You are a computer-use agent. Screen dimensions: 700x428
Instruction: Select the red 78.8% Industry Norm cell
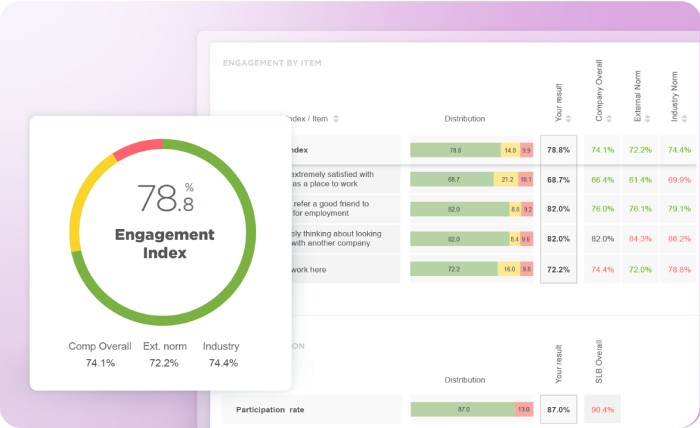click(x=679, y=269)
